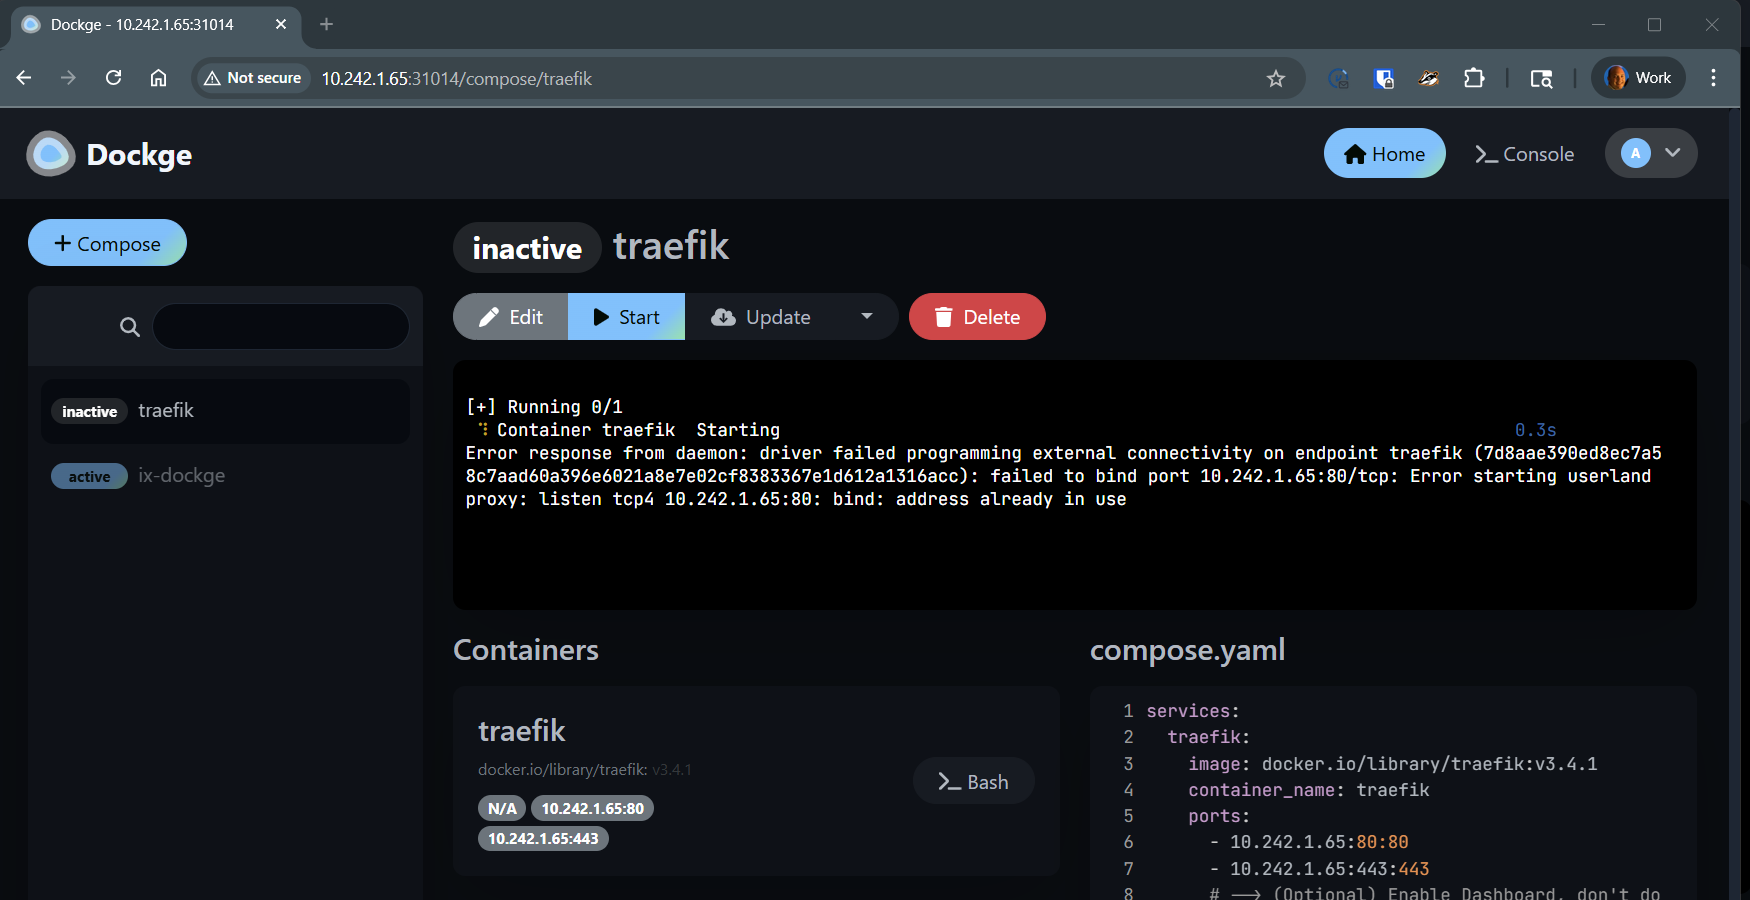Click the blue circular extension icon
The image size is (1750, 900).
pos(1339,78)
